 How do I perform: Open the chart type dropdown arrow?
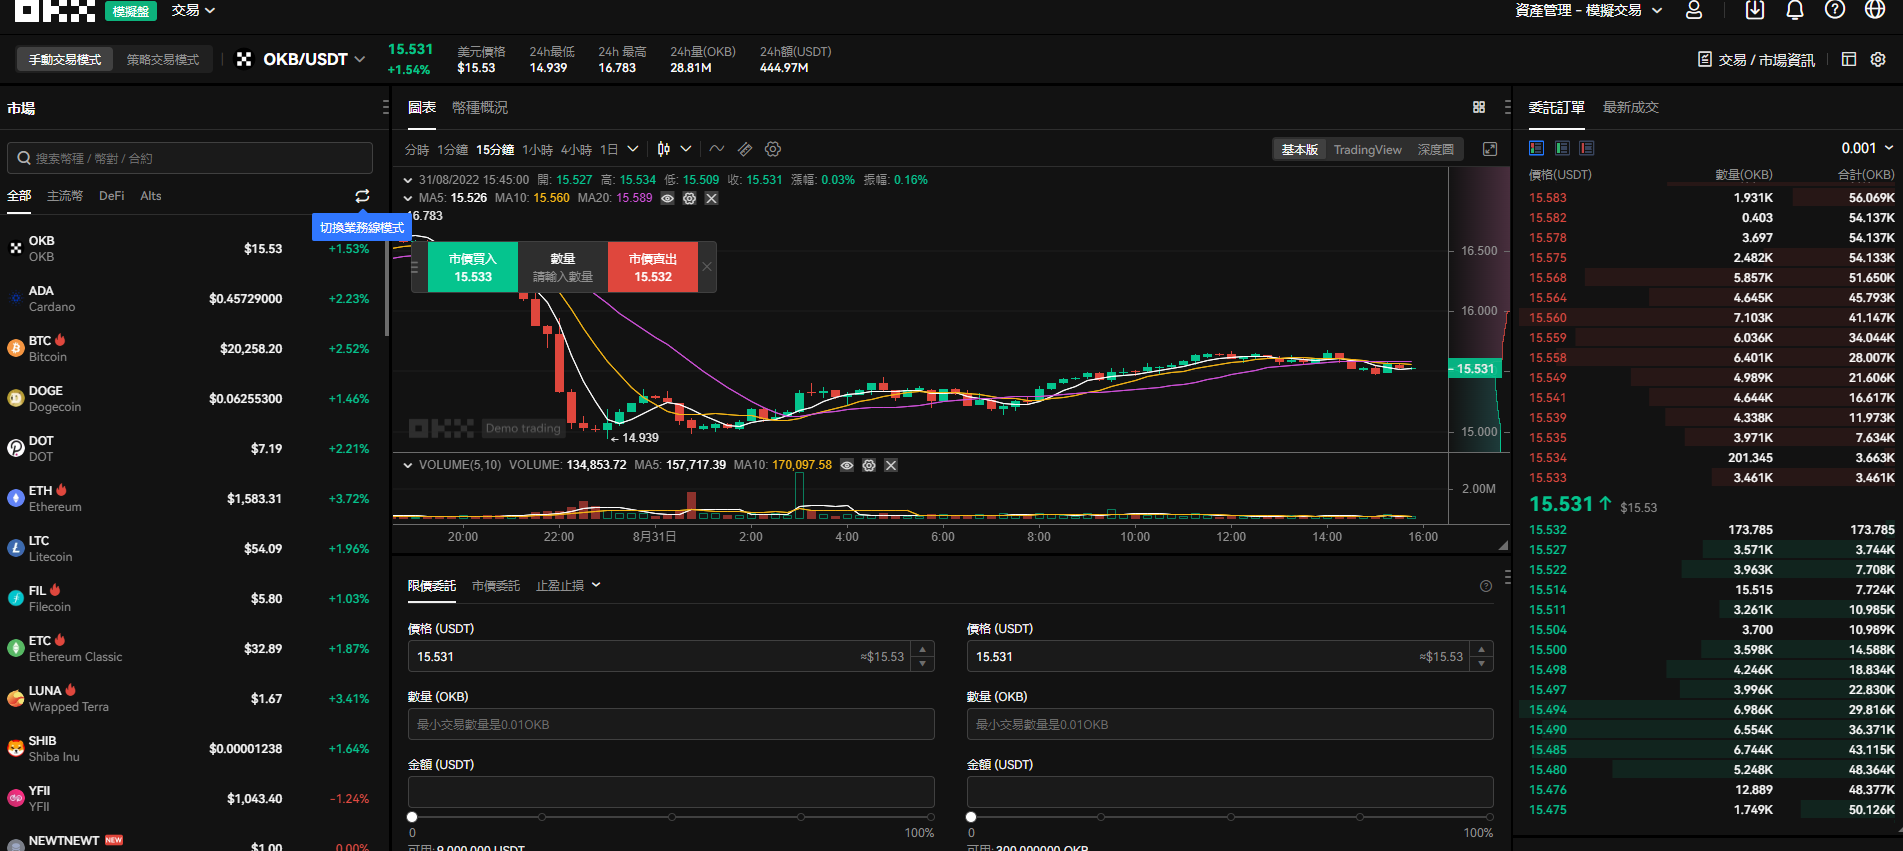click(x=686, y=149)
